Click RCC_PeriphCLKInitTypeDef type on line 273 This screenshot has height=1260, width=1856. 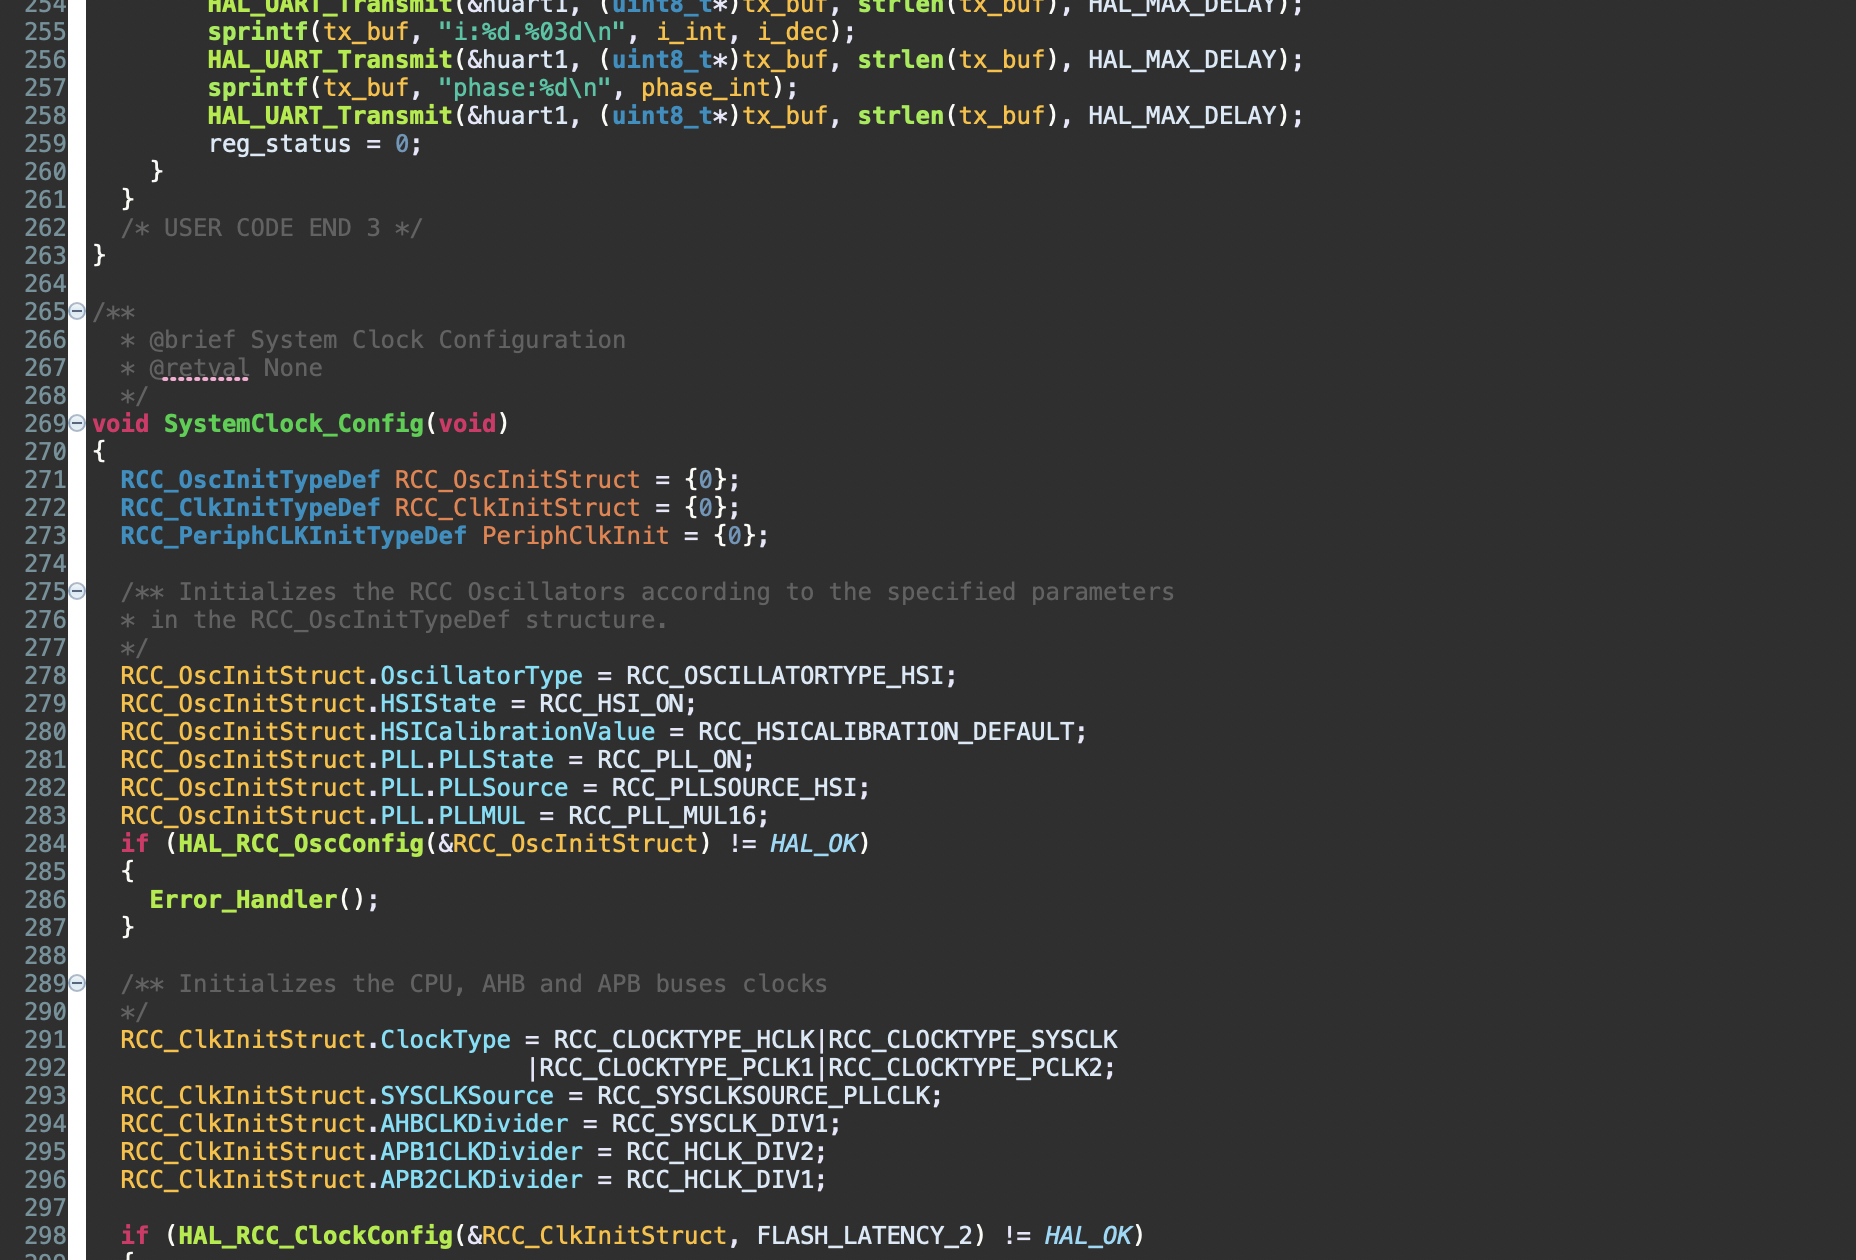(x=293, y=536)
